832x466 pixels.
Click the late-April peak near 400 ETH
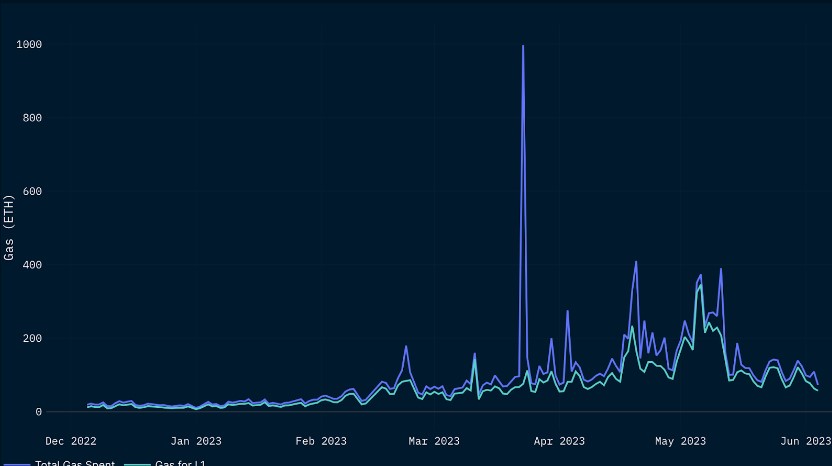636,263
